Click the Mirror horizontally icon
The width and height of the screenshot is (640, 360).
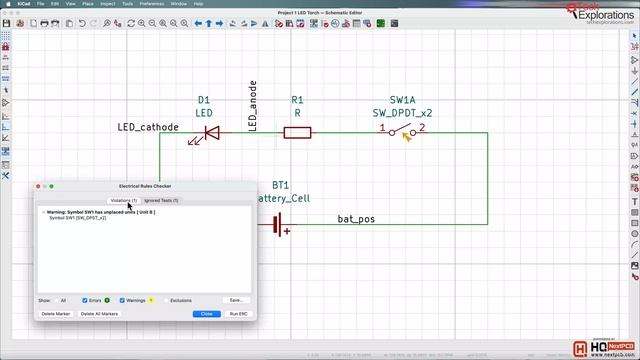click(265, 24)
